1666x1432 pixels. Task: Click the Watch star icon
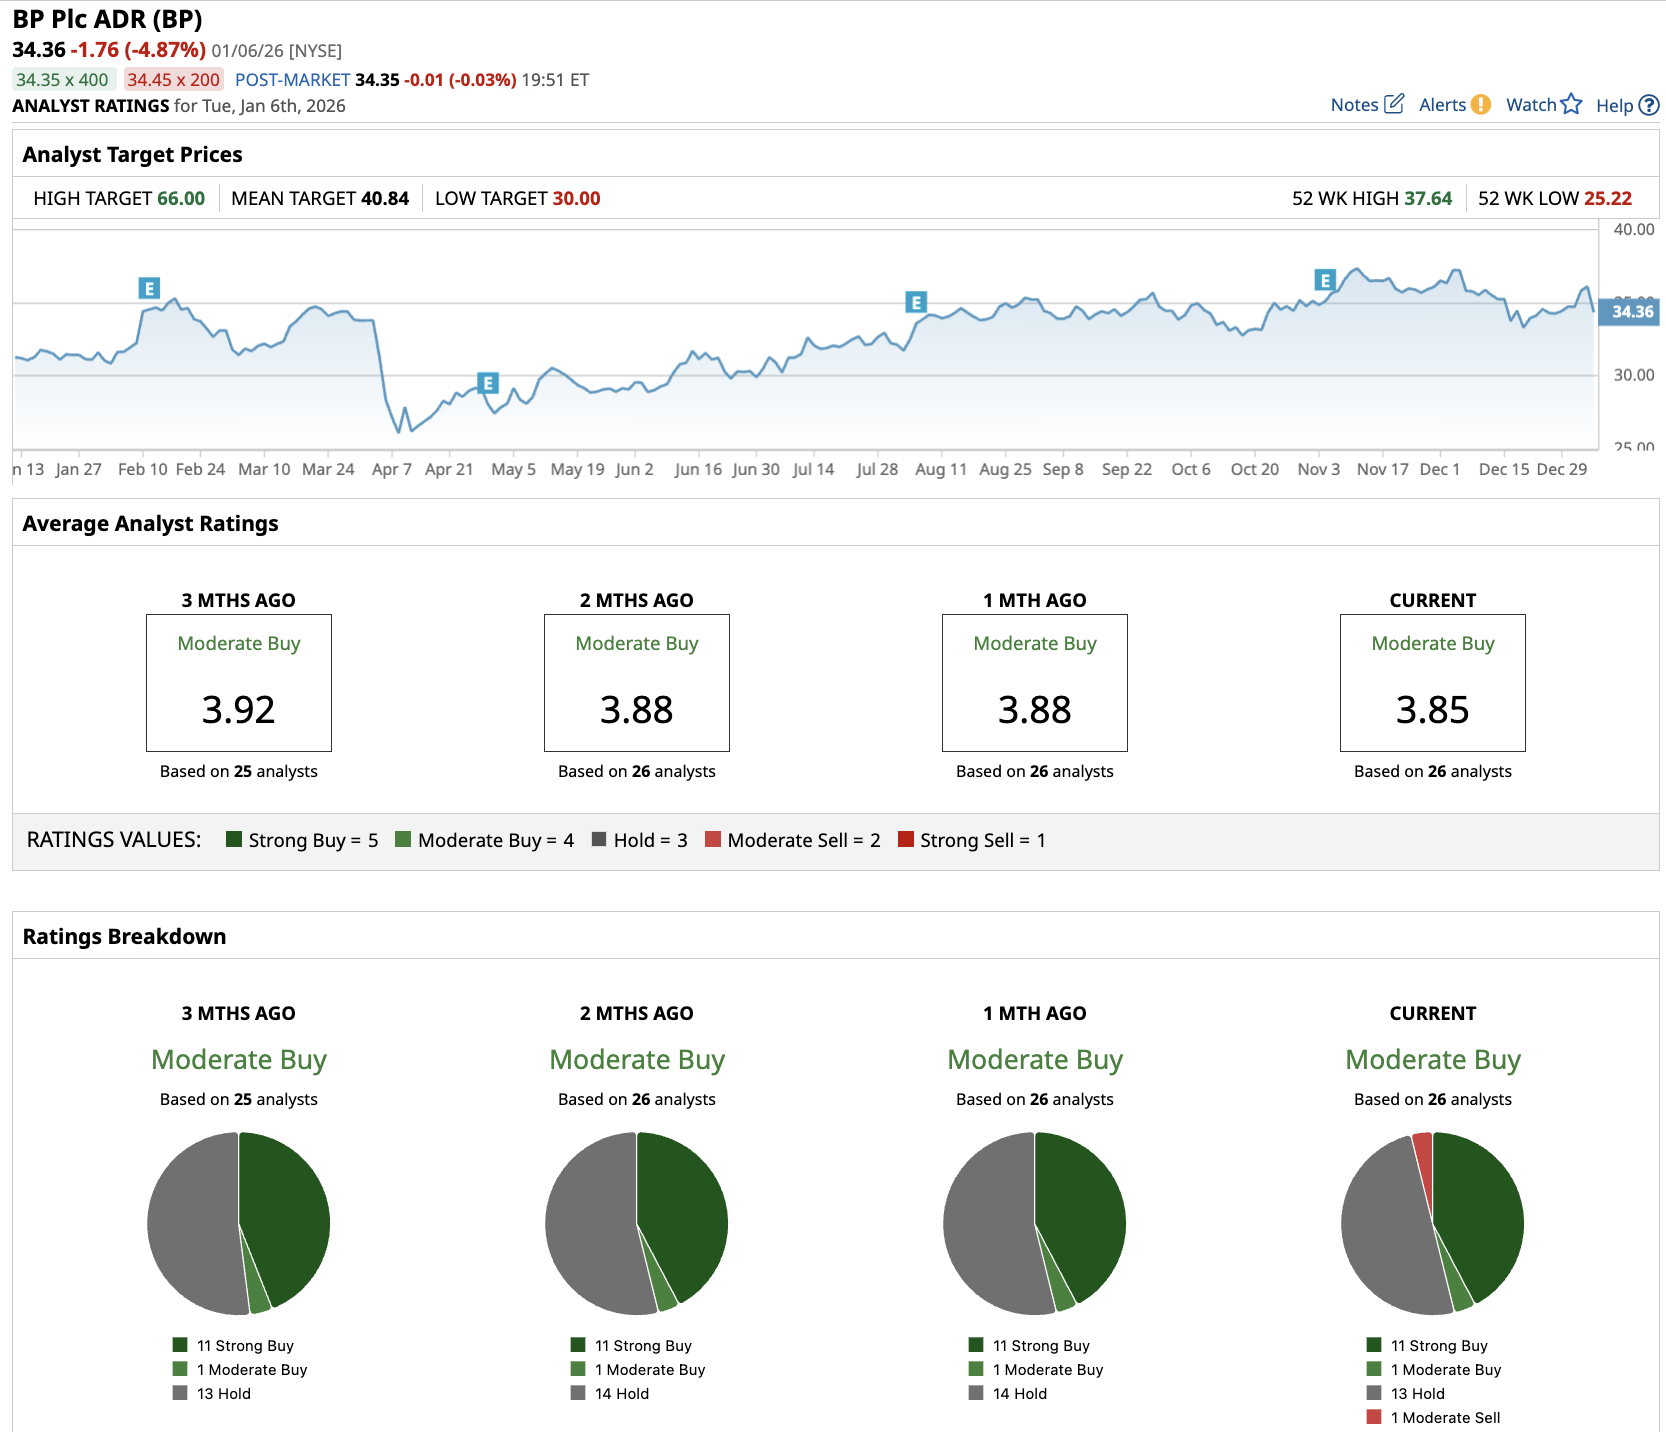[1571, 104]
